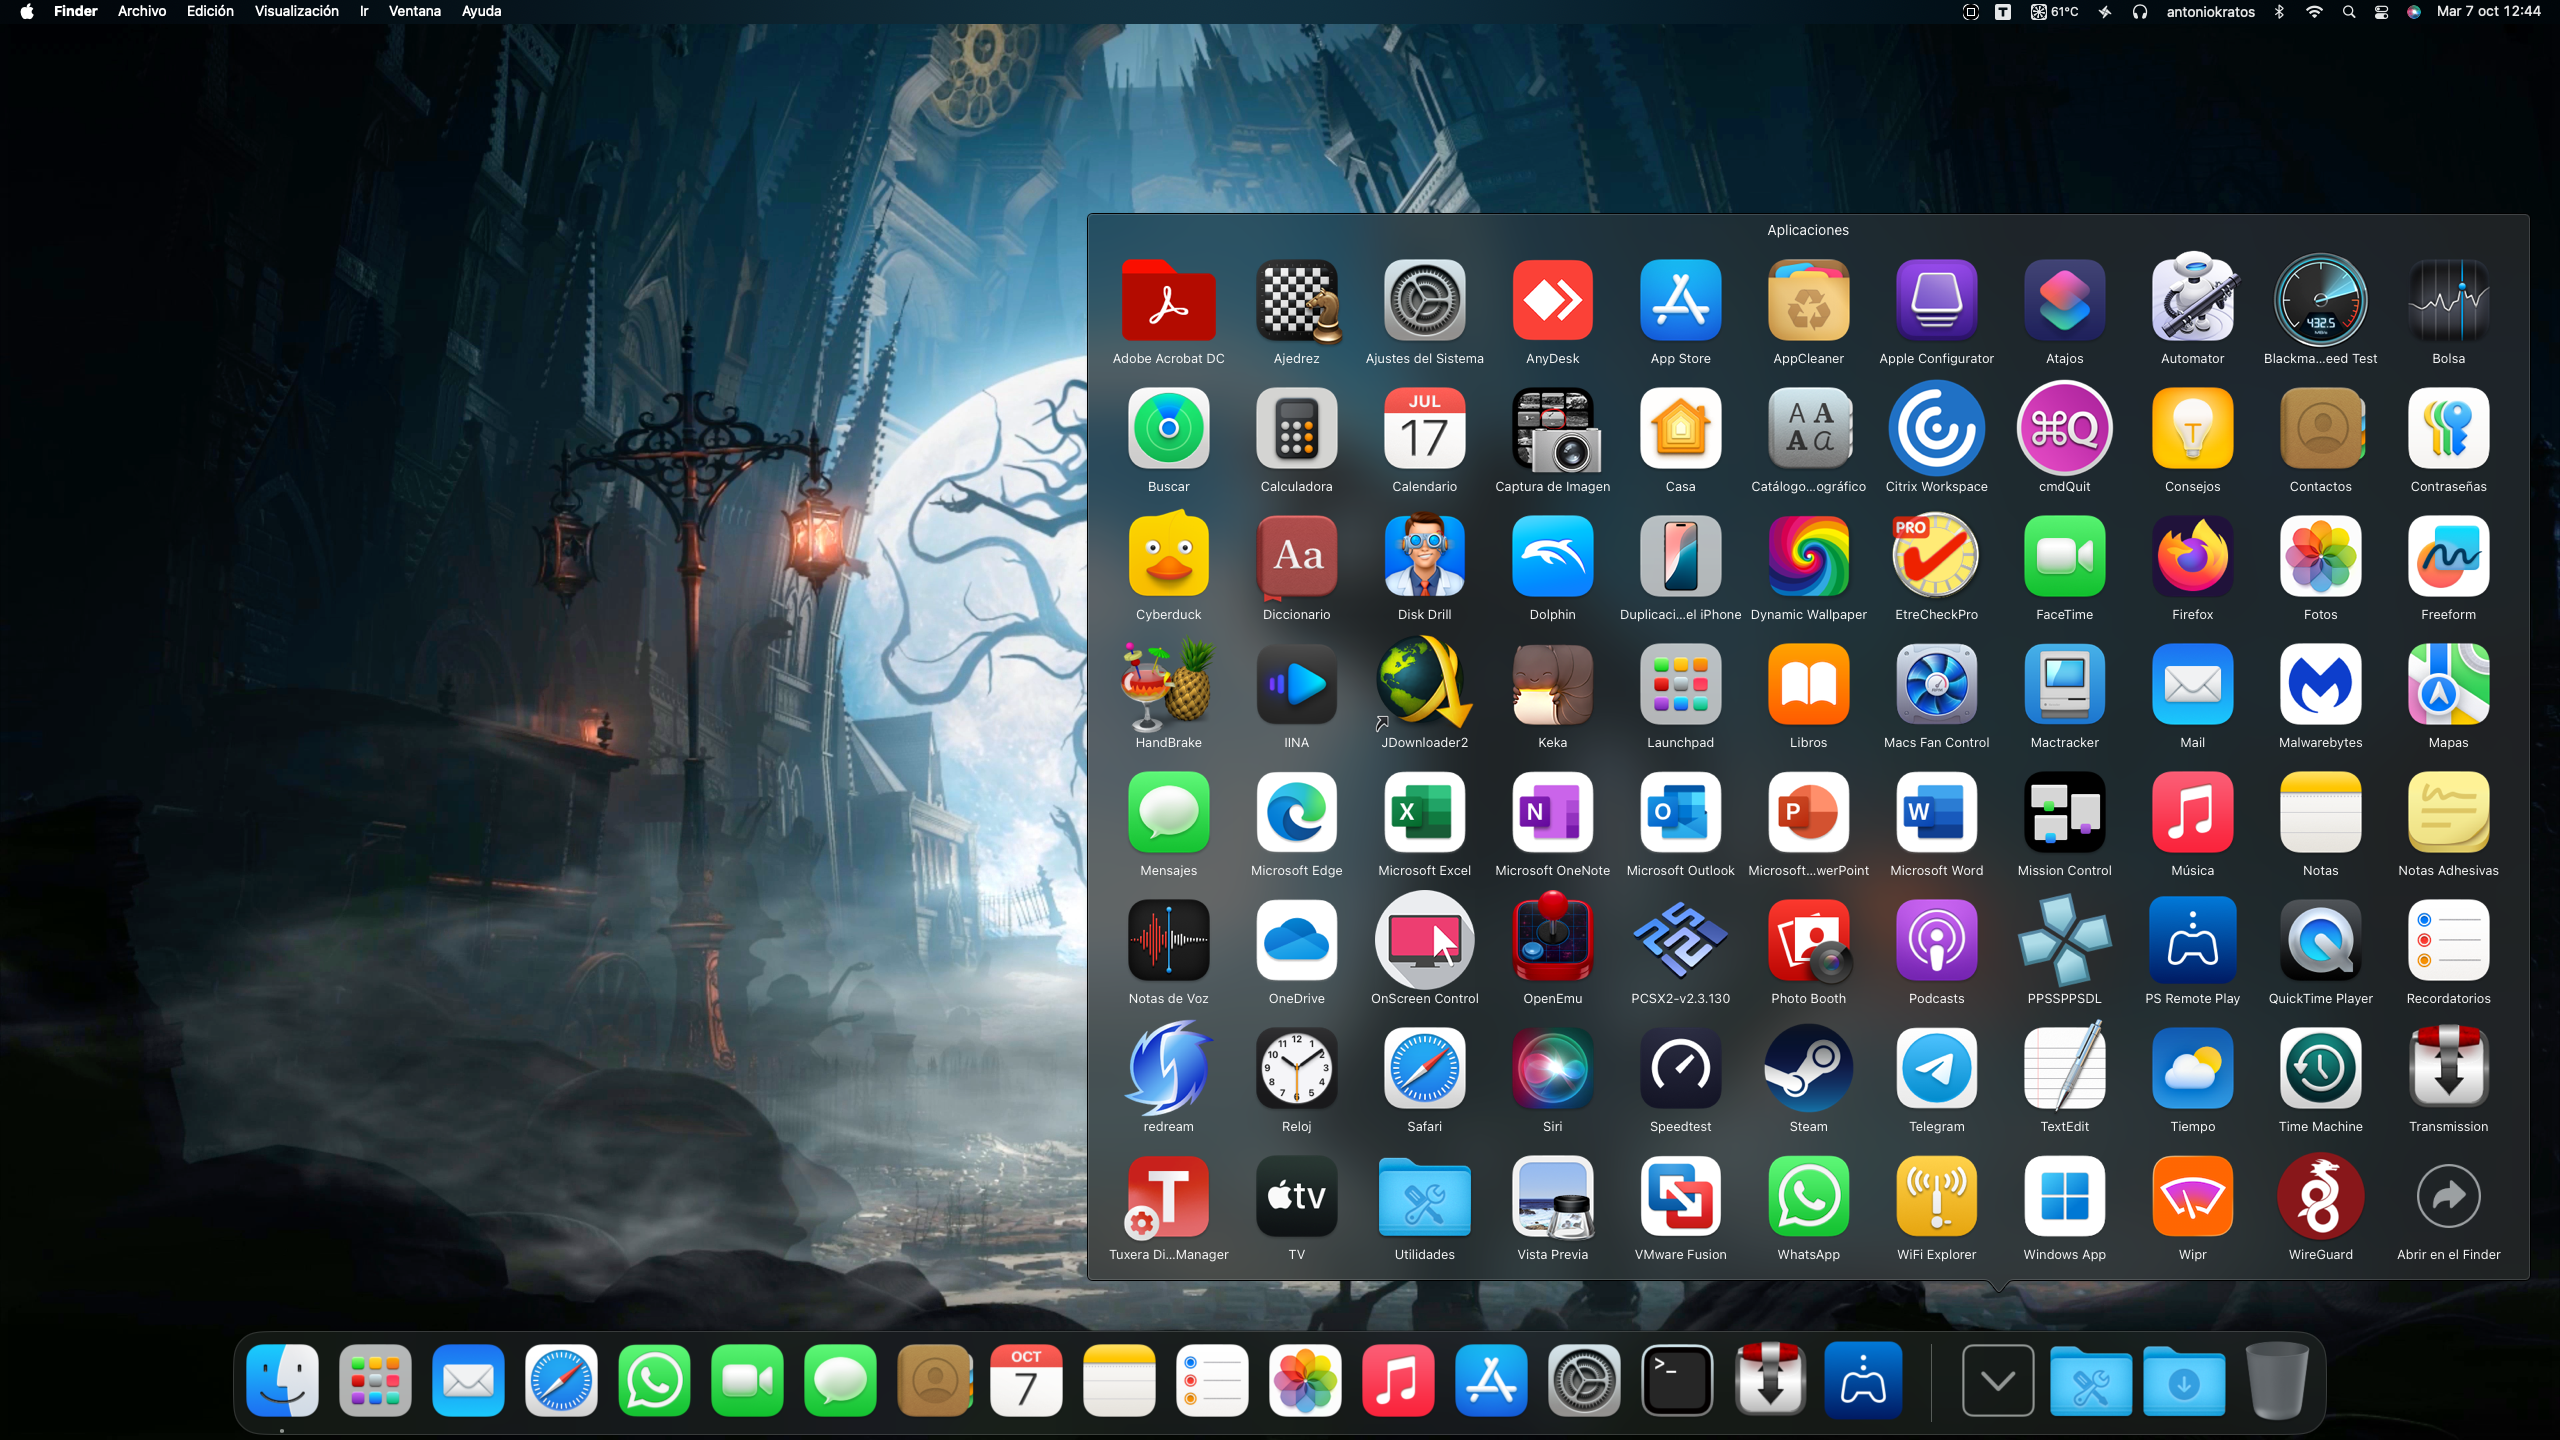Open VMware Fusion icon
2560x1440 pixels.
pos(1680,1197)
